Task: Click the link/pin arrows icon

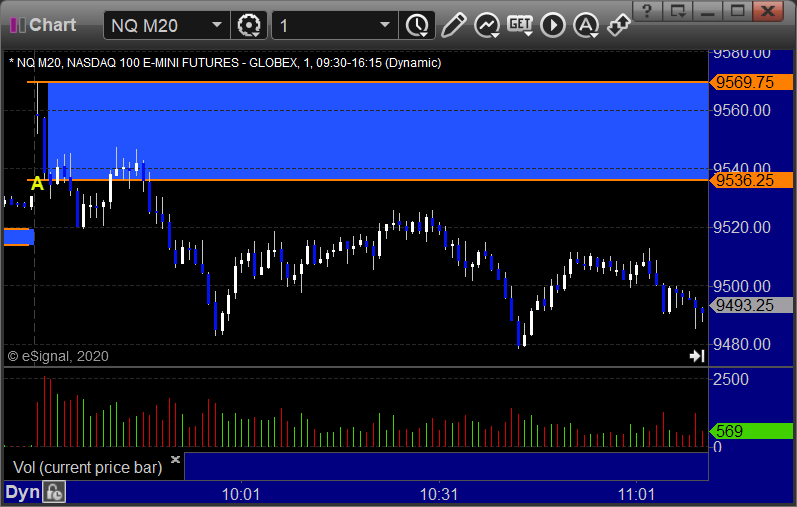Action: 619,25
